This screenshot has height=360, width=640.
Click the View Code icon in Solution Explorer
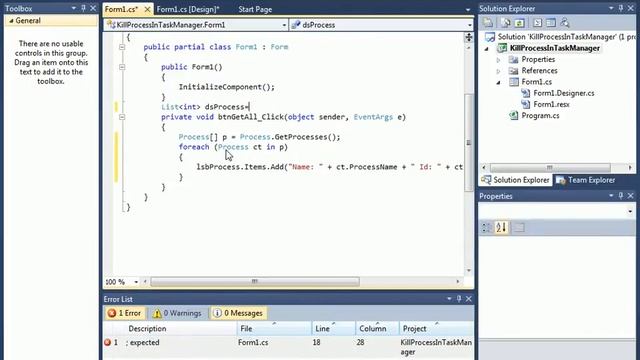pyautogui.click(x=538, y=23)
